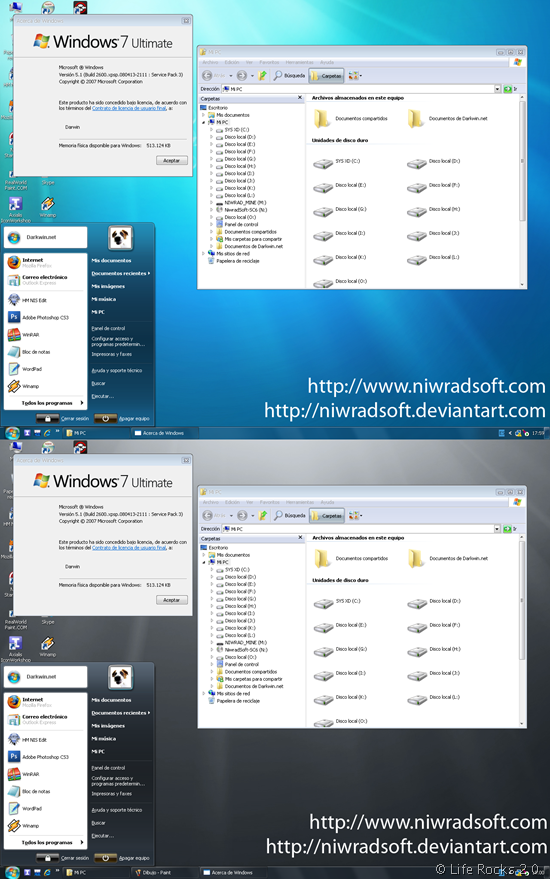Viewport: 550px width, 879px height.
Task: Open the license agreement link in the gray-theme dialog
Action: pos(130,548)
